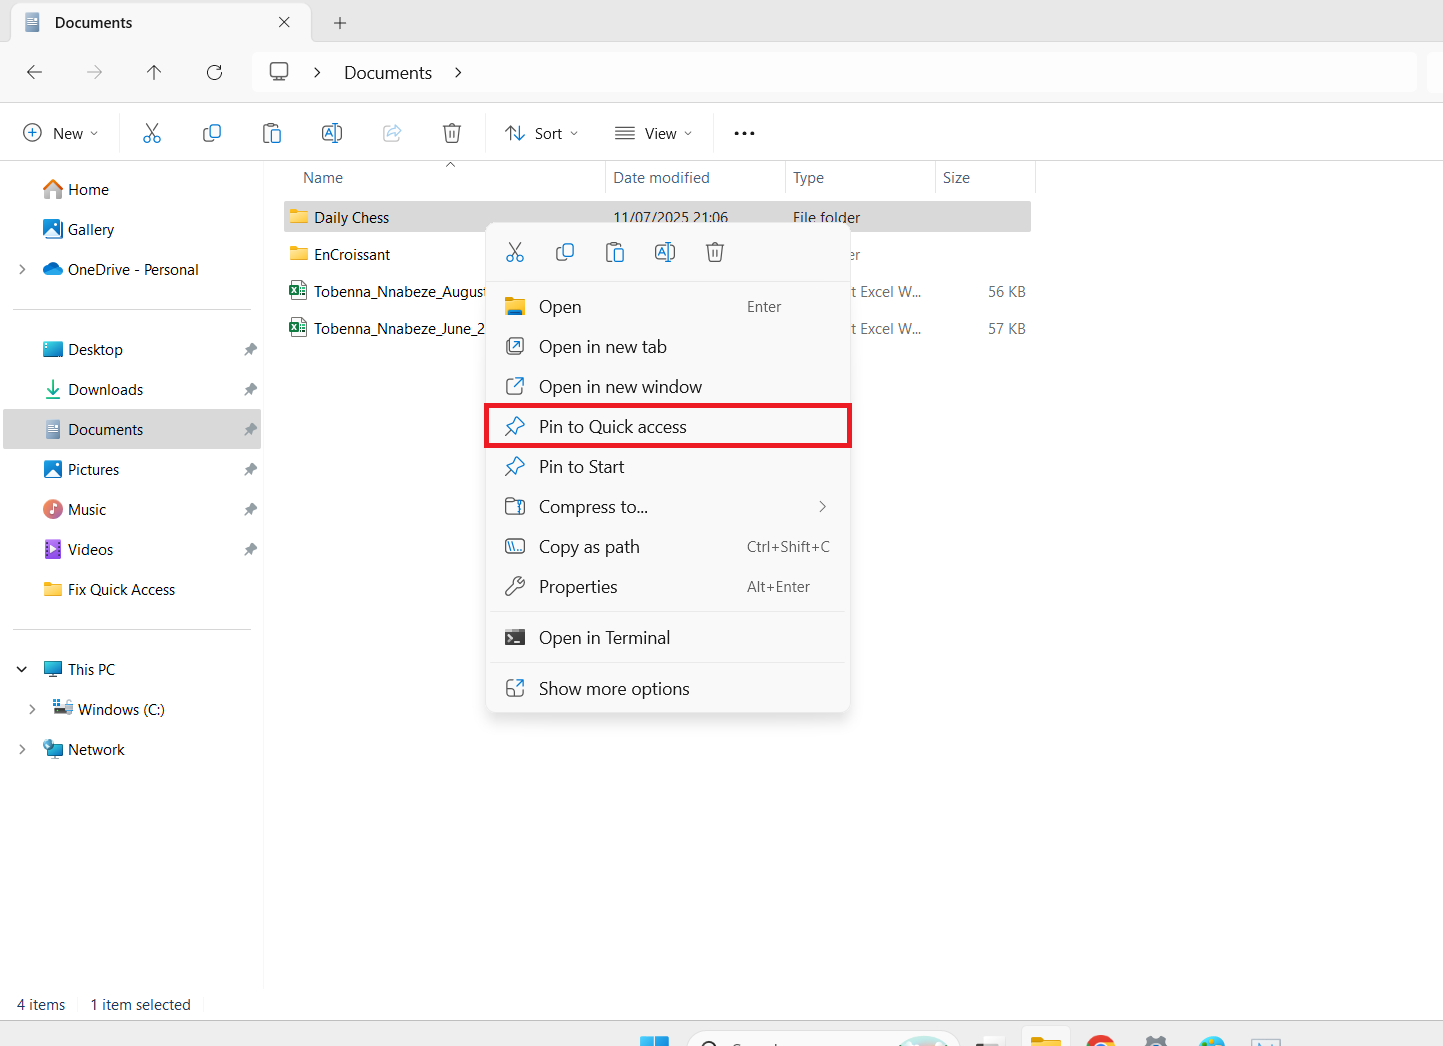Copy Daily Chess via the context menu copy icon
This screenshot has width=1443, height=1046.
coord(565,251)
